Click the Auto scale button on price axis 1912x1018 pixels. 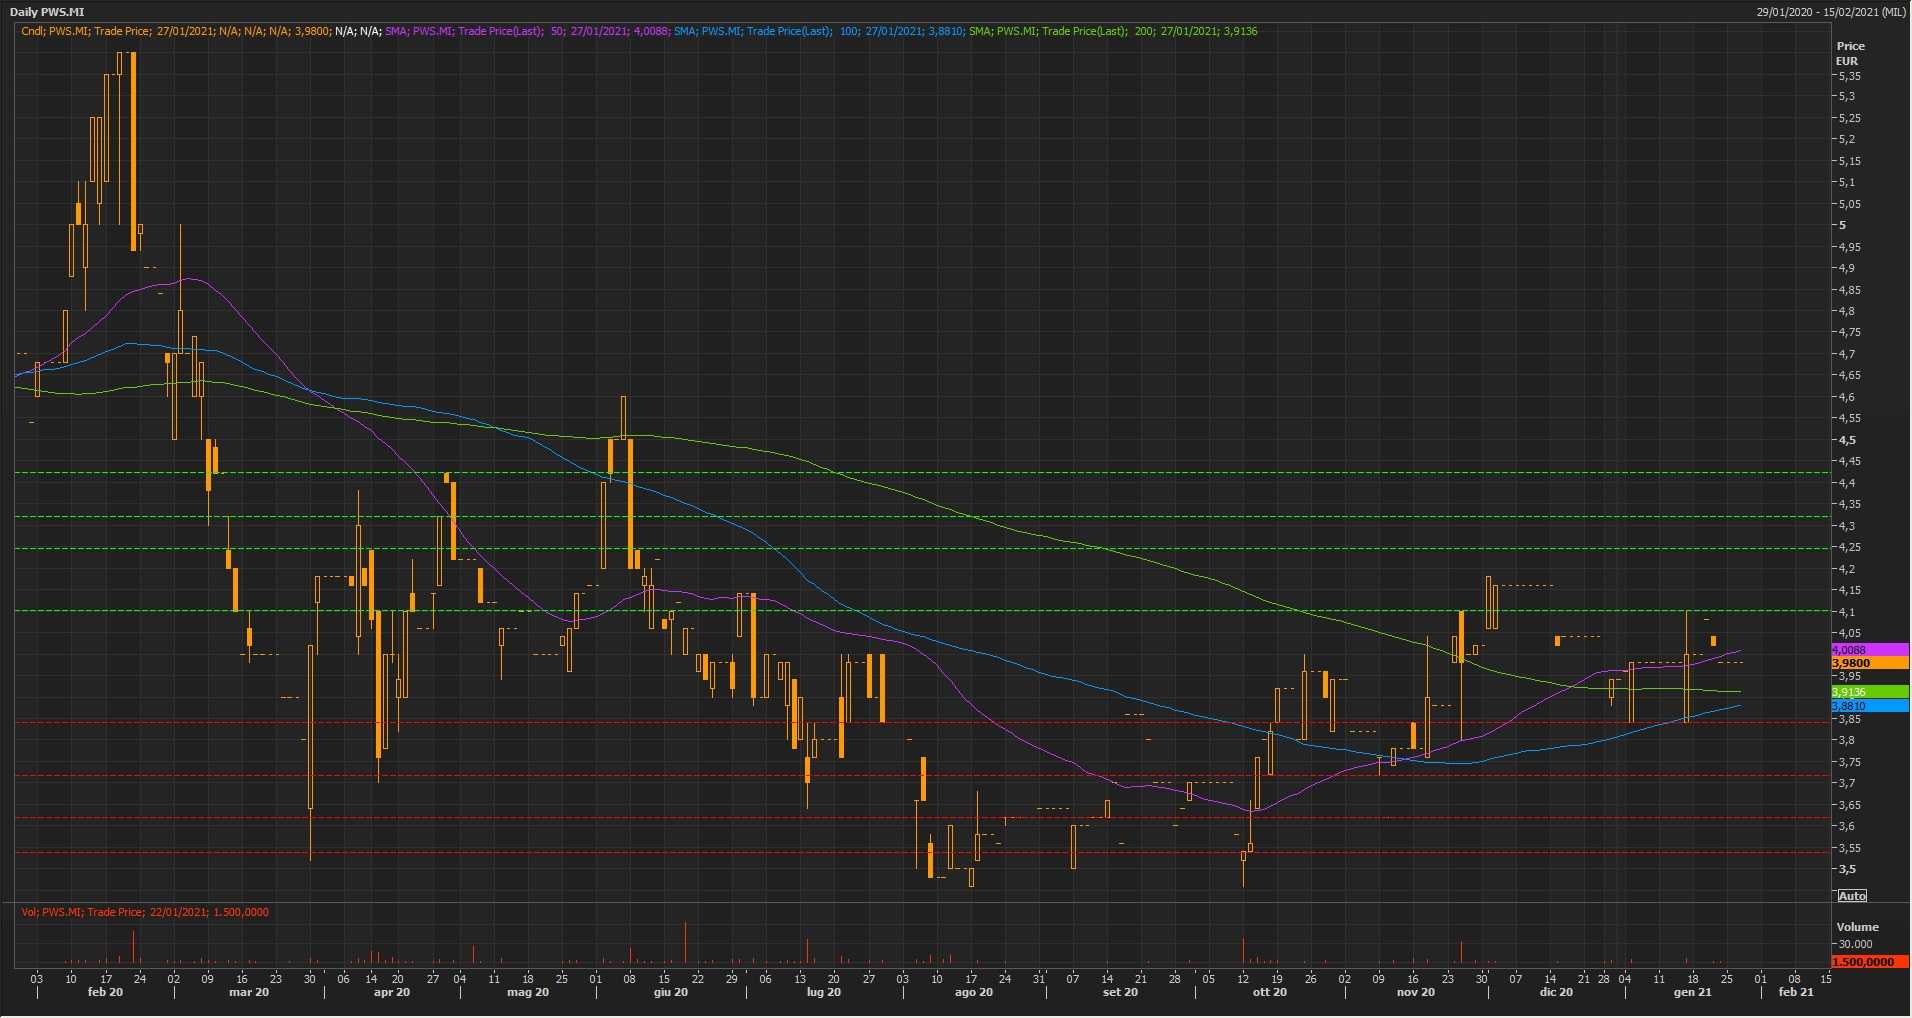(x=1852, y=896)
